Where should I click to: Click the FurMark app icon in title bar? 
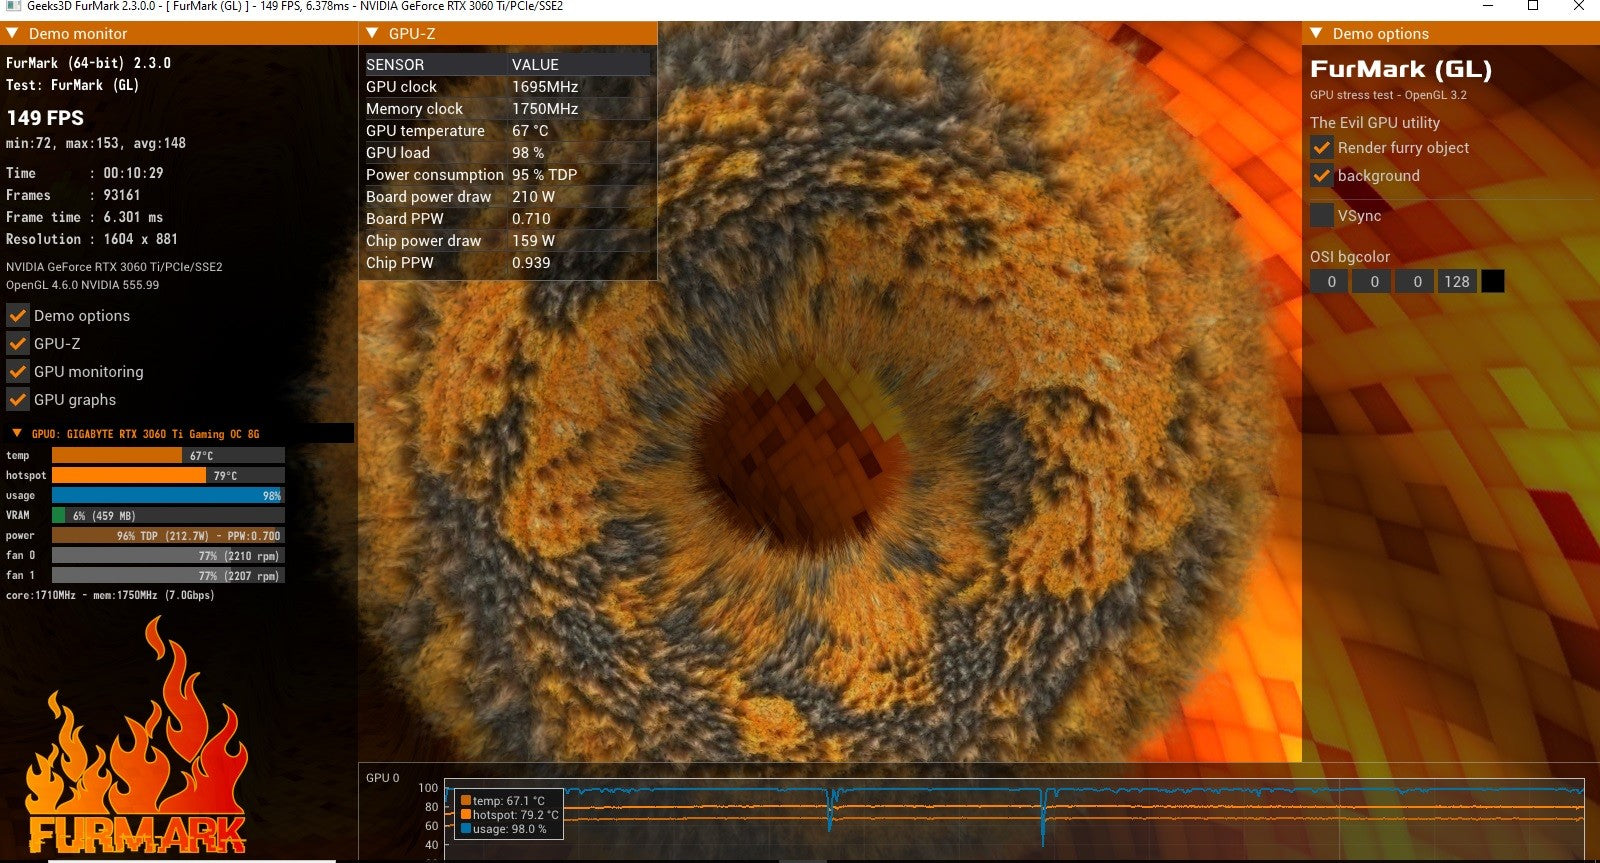tap(13, 6)
